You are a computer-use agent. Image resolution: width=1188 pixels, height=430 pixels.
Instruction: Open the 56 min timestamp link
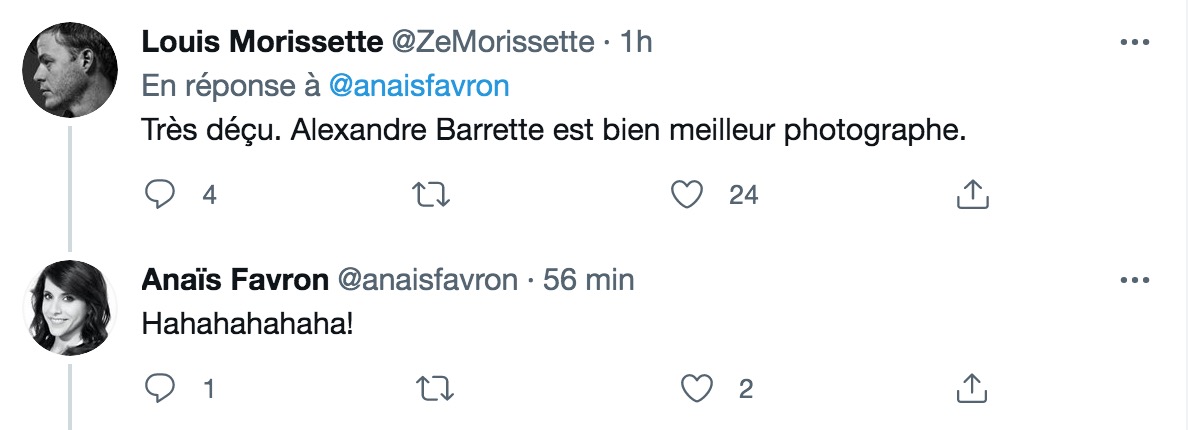click(588, 280)
